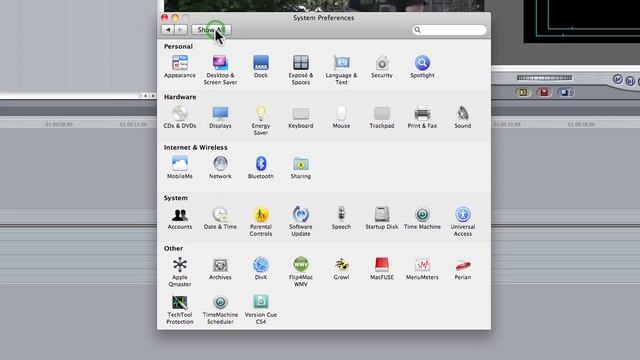Click the red button in the background editor
This screenshot has width=640, height=360.
pyautogui.click(x=544, y=93)
